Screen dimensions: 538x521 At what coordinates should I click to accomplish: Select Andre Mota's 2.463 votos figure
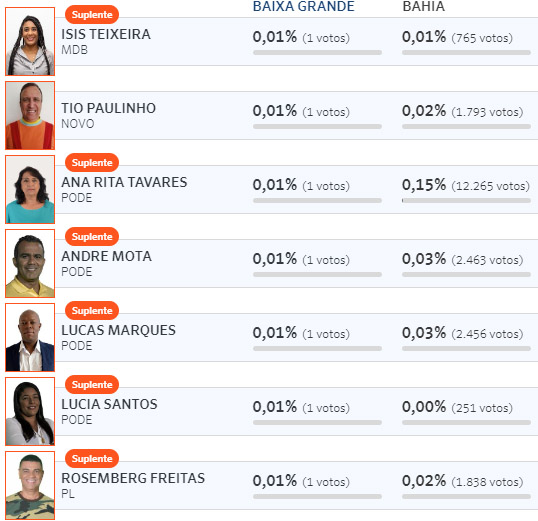point(487,260)
